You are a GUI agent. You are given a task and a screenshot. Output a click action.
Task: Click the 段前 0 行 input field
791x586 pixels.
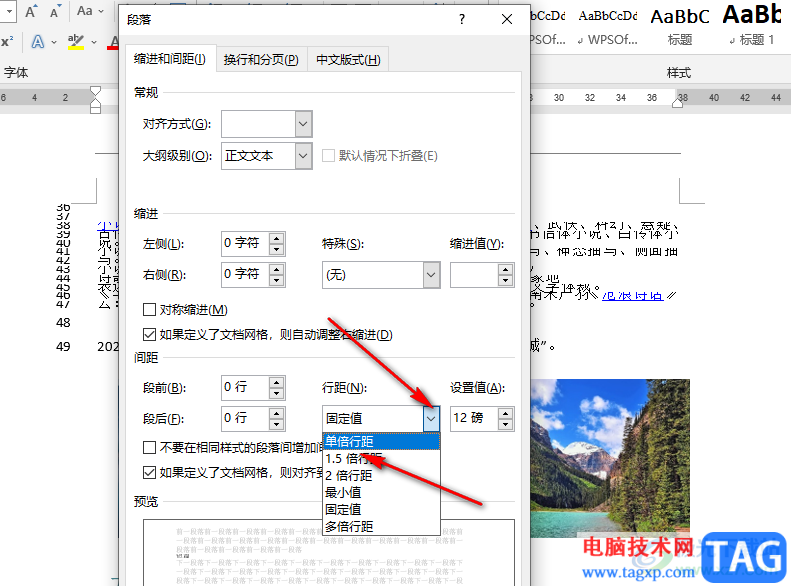pos(245,388)
